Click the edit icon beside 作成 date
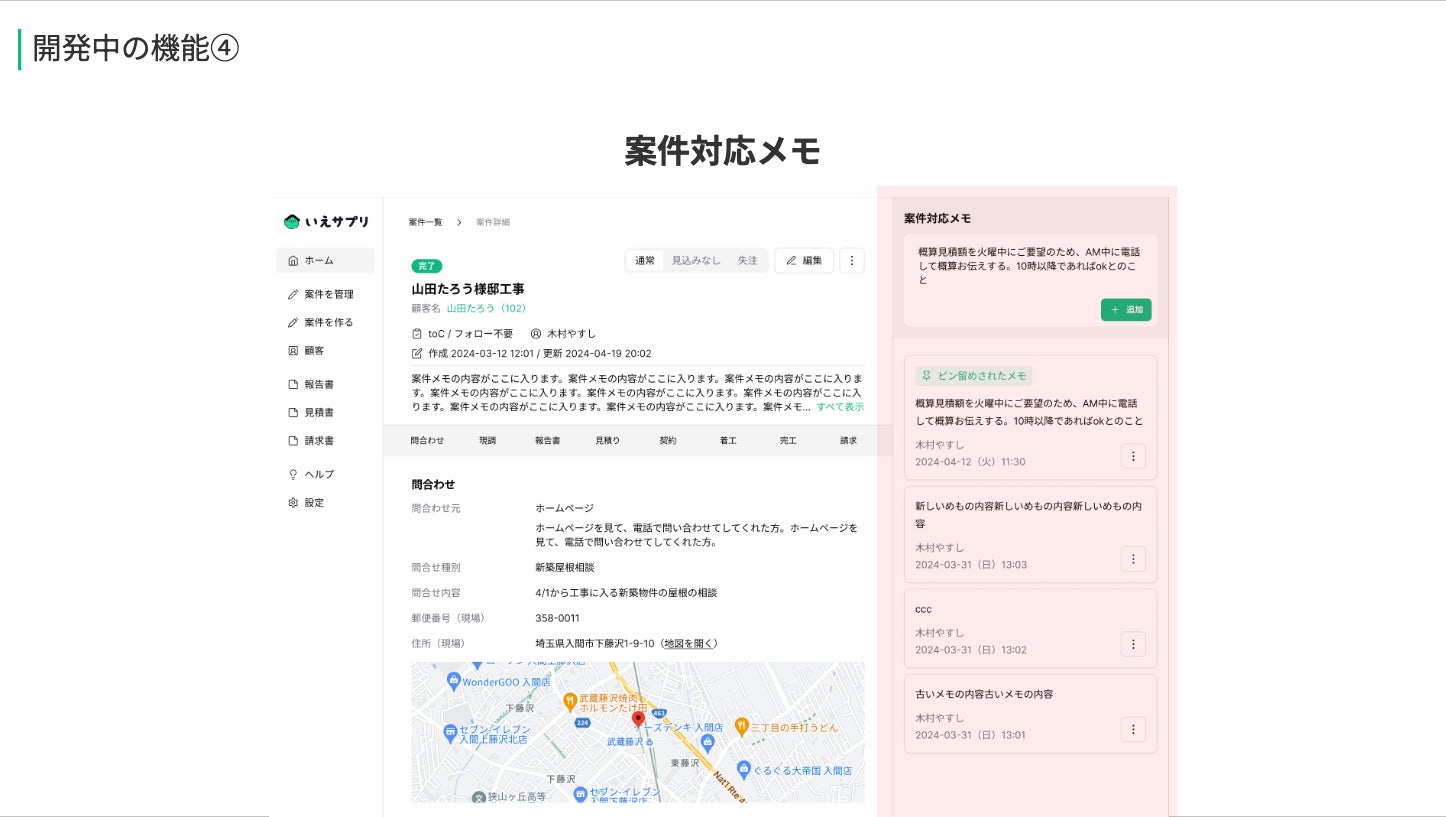Screen dimensions: 1446x817 point(417,354)
